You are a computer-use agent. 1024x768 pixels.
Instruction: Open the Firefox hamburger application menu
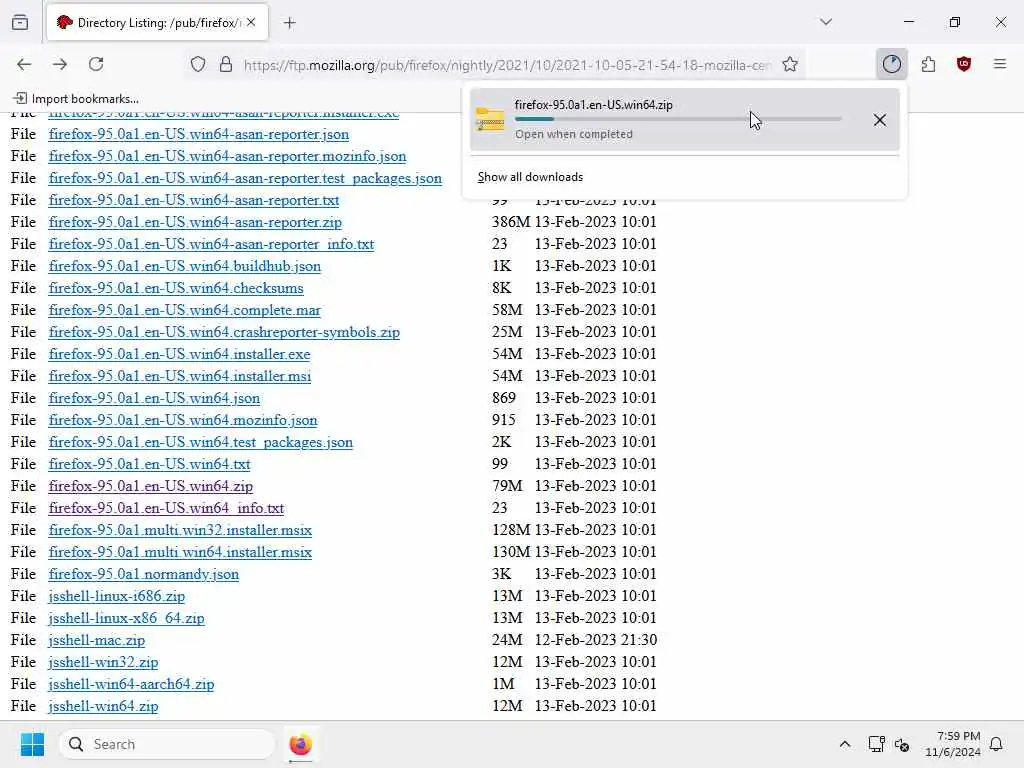[1000, 64]
